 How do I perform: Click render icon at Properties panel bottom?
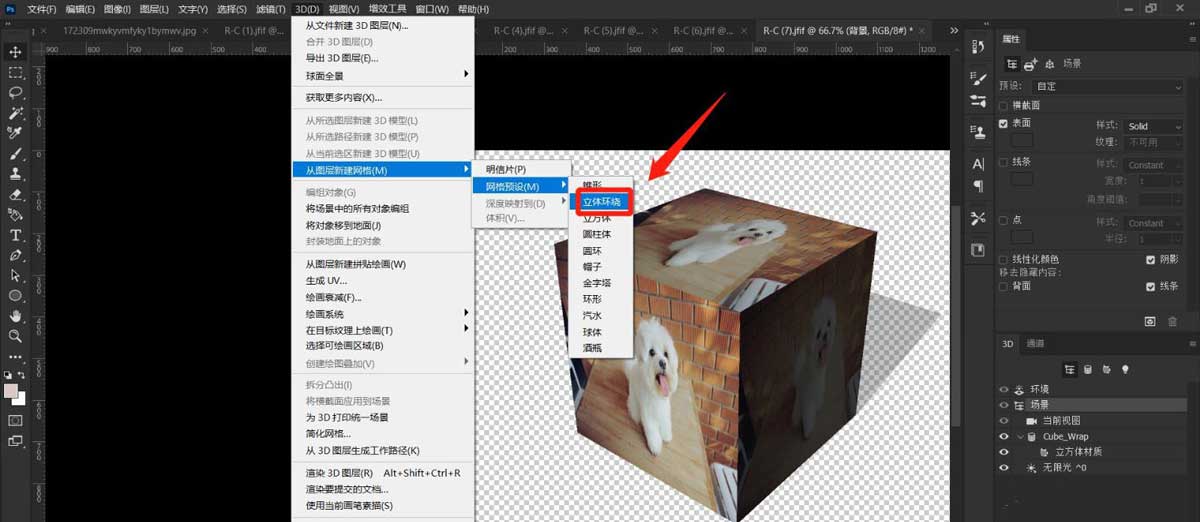point(1151,321)
